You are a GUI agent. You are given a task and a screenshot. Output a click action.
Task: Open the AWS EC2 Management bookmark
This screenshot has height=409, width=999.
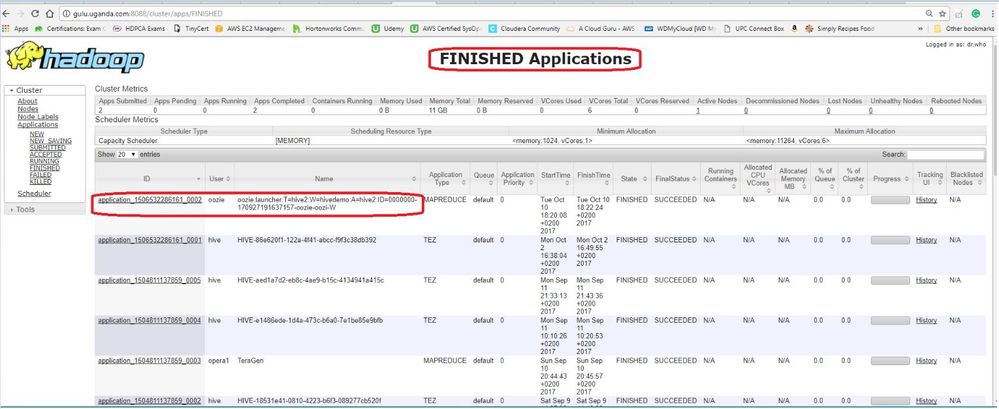click(x=251, y=29)
